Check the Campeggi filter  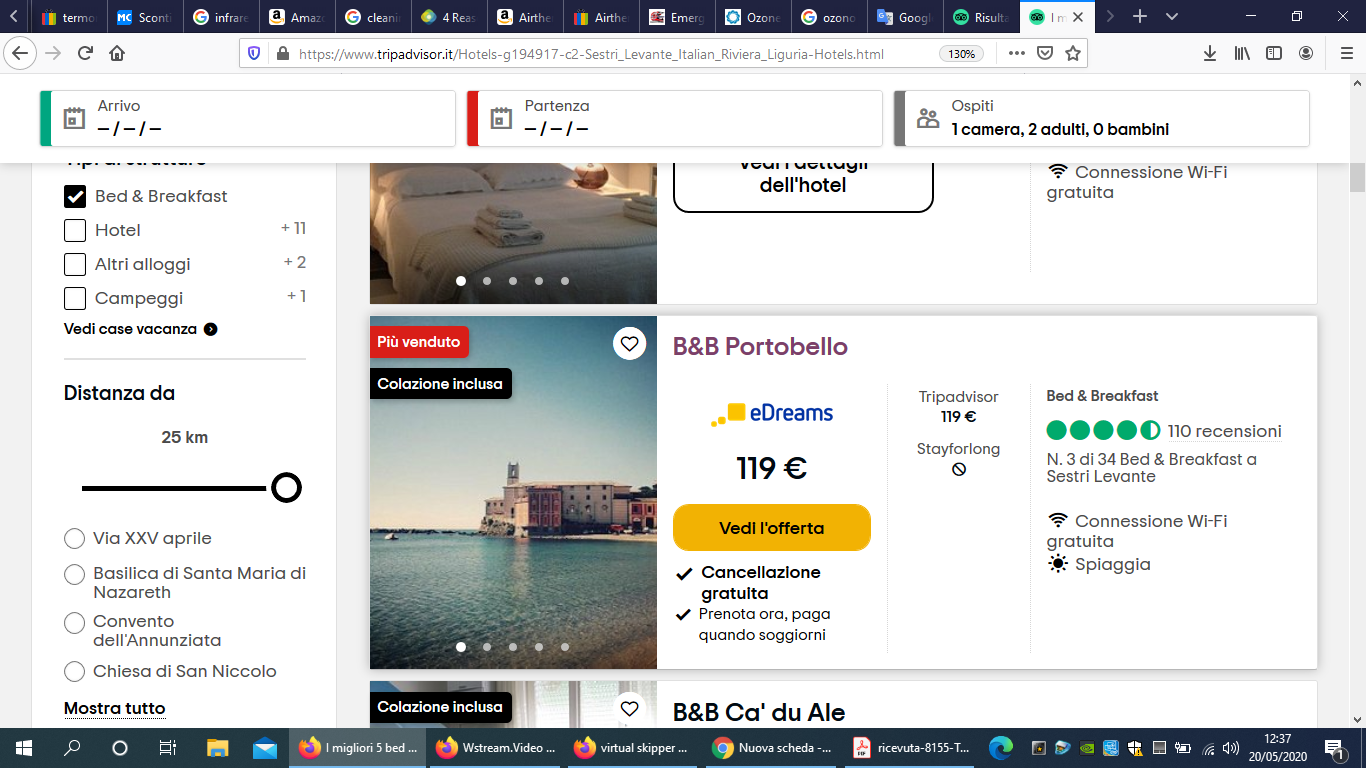pos(75,298)
